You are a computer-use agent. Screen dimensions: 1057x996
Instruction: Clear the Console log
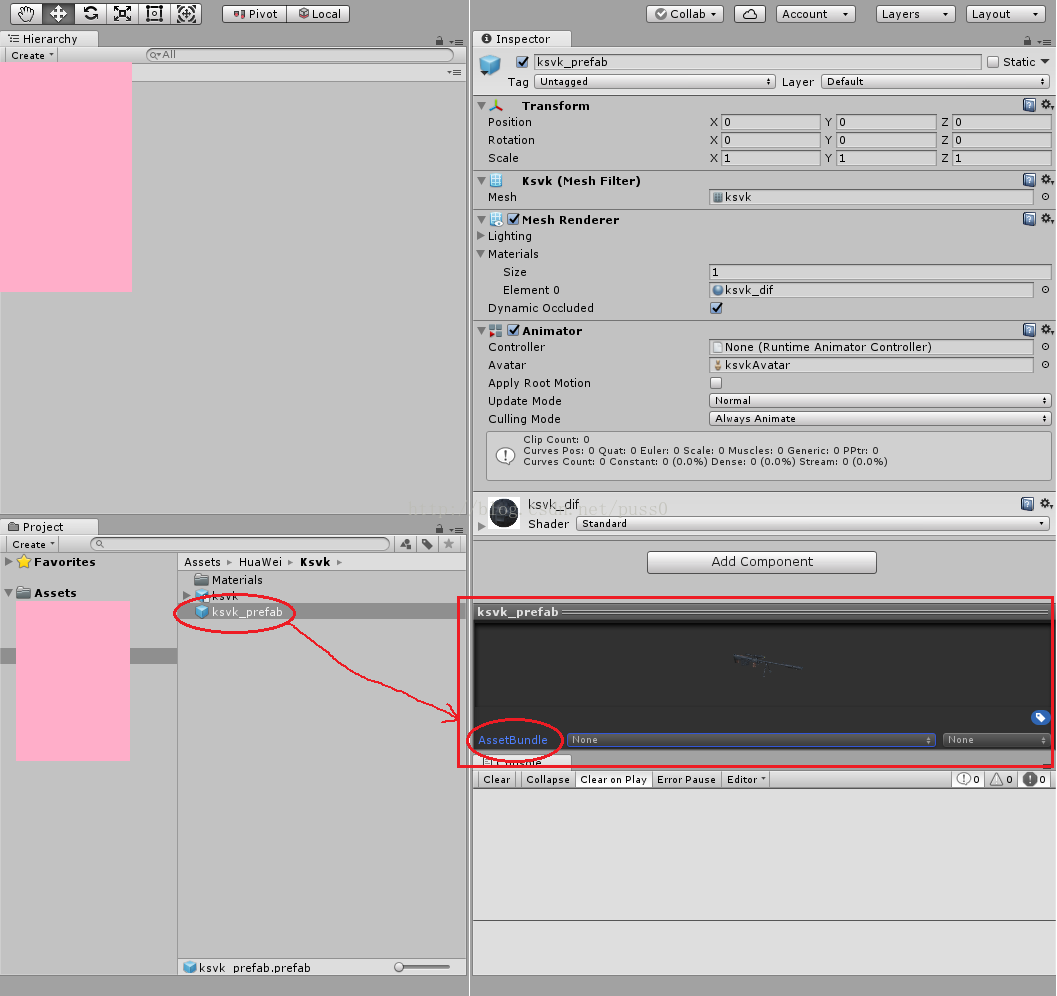click(x=496, y=780)
